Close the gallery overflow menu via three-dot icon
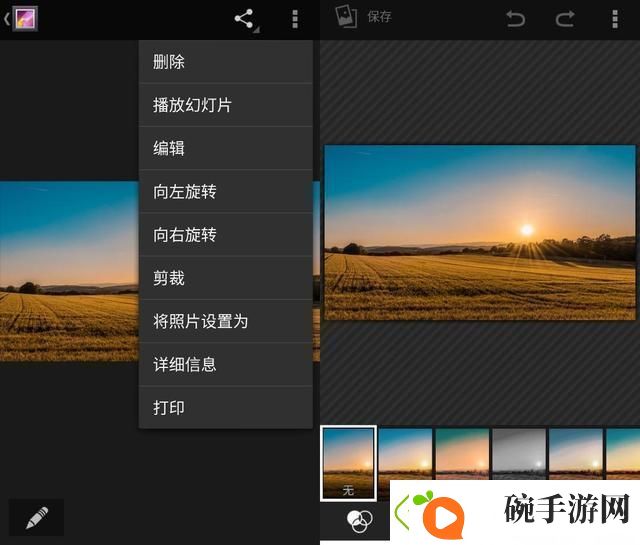This screenshot has width=640, height=545. point(295,20)
